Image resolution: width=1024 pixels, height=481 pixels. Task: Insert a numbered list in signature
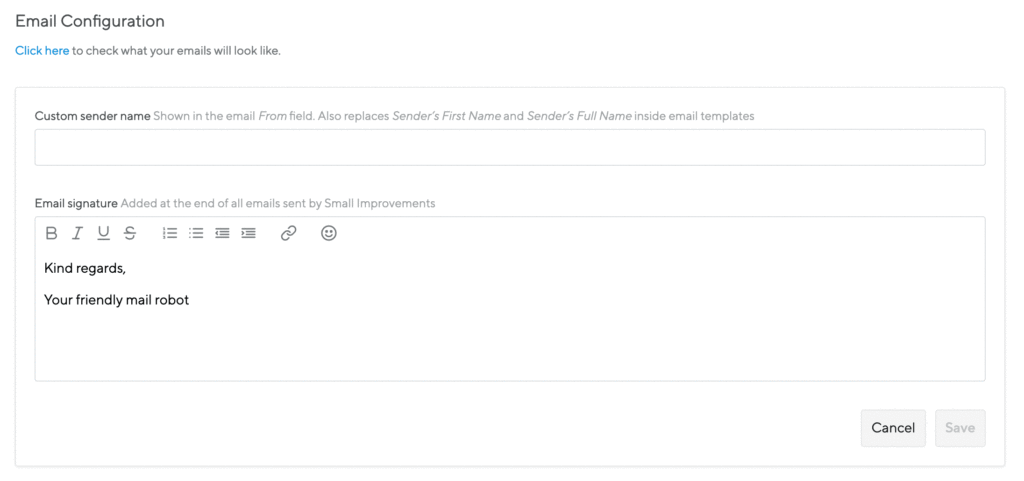coord(170,233)
